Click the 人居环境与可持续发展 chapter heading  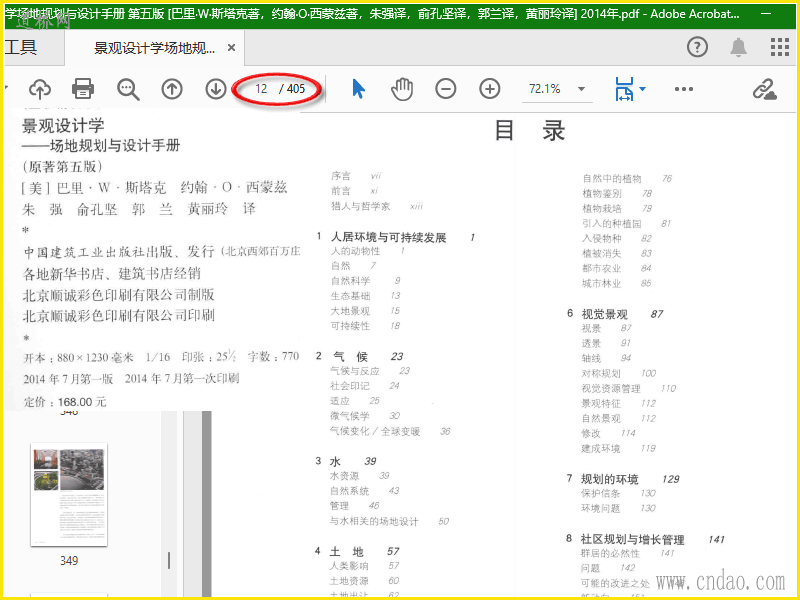pos(388,237)
